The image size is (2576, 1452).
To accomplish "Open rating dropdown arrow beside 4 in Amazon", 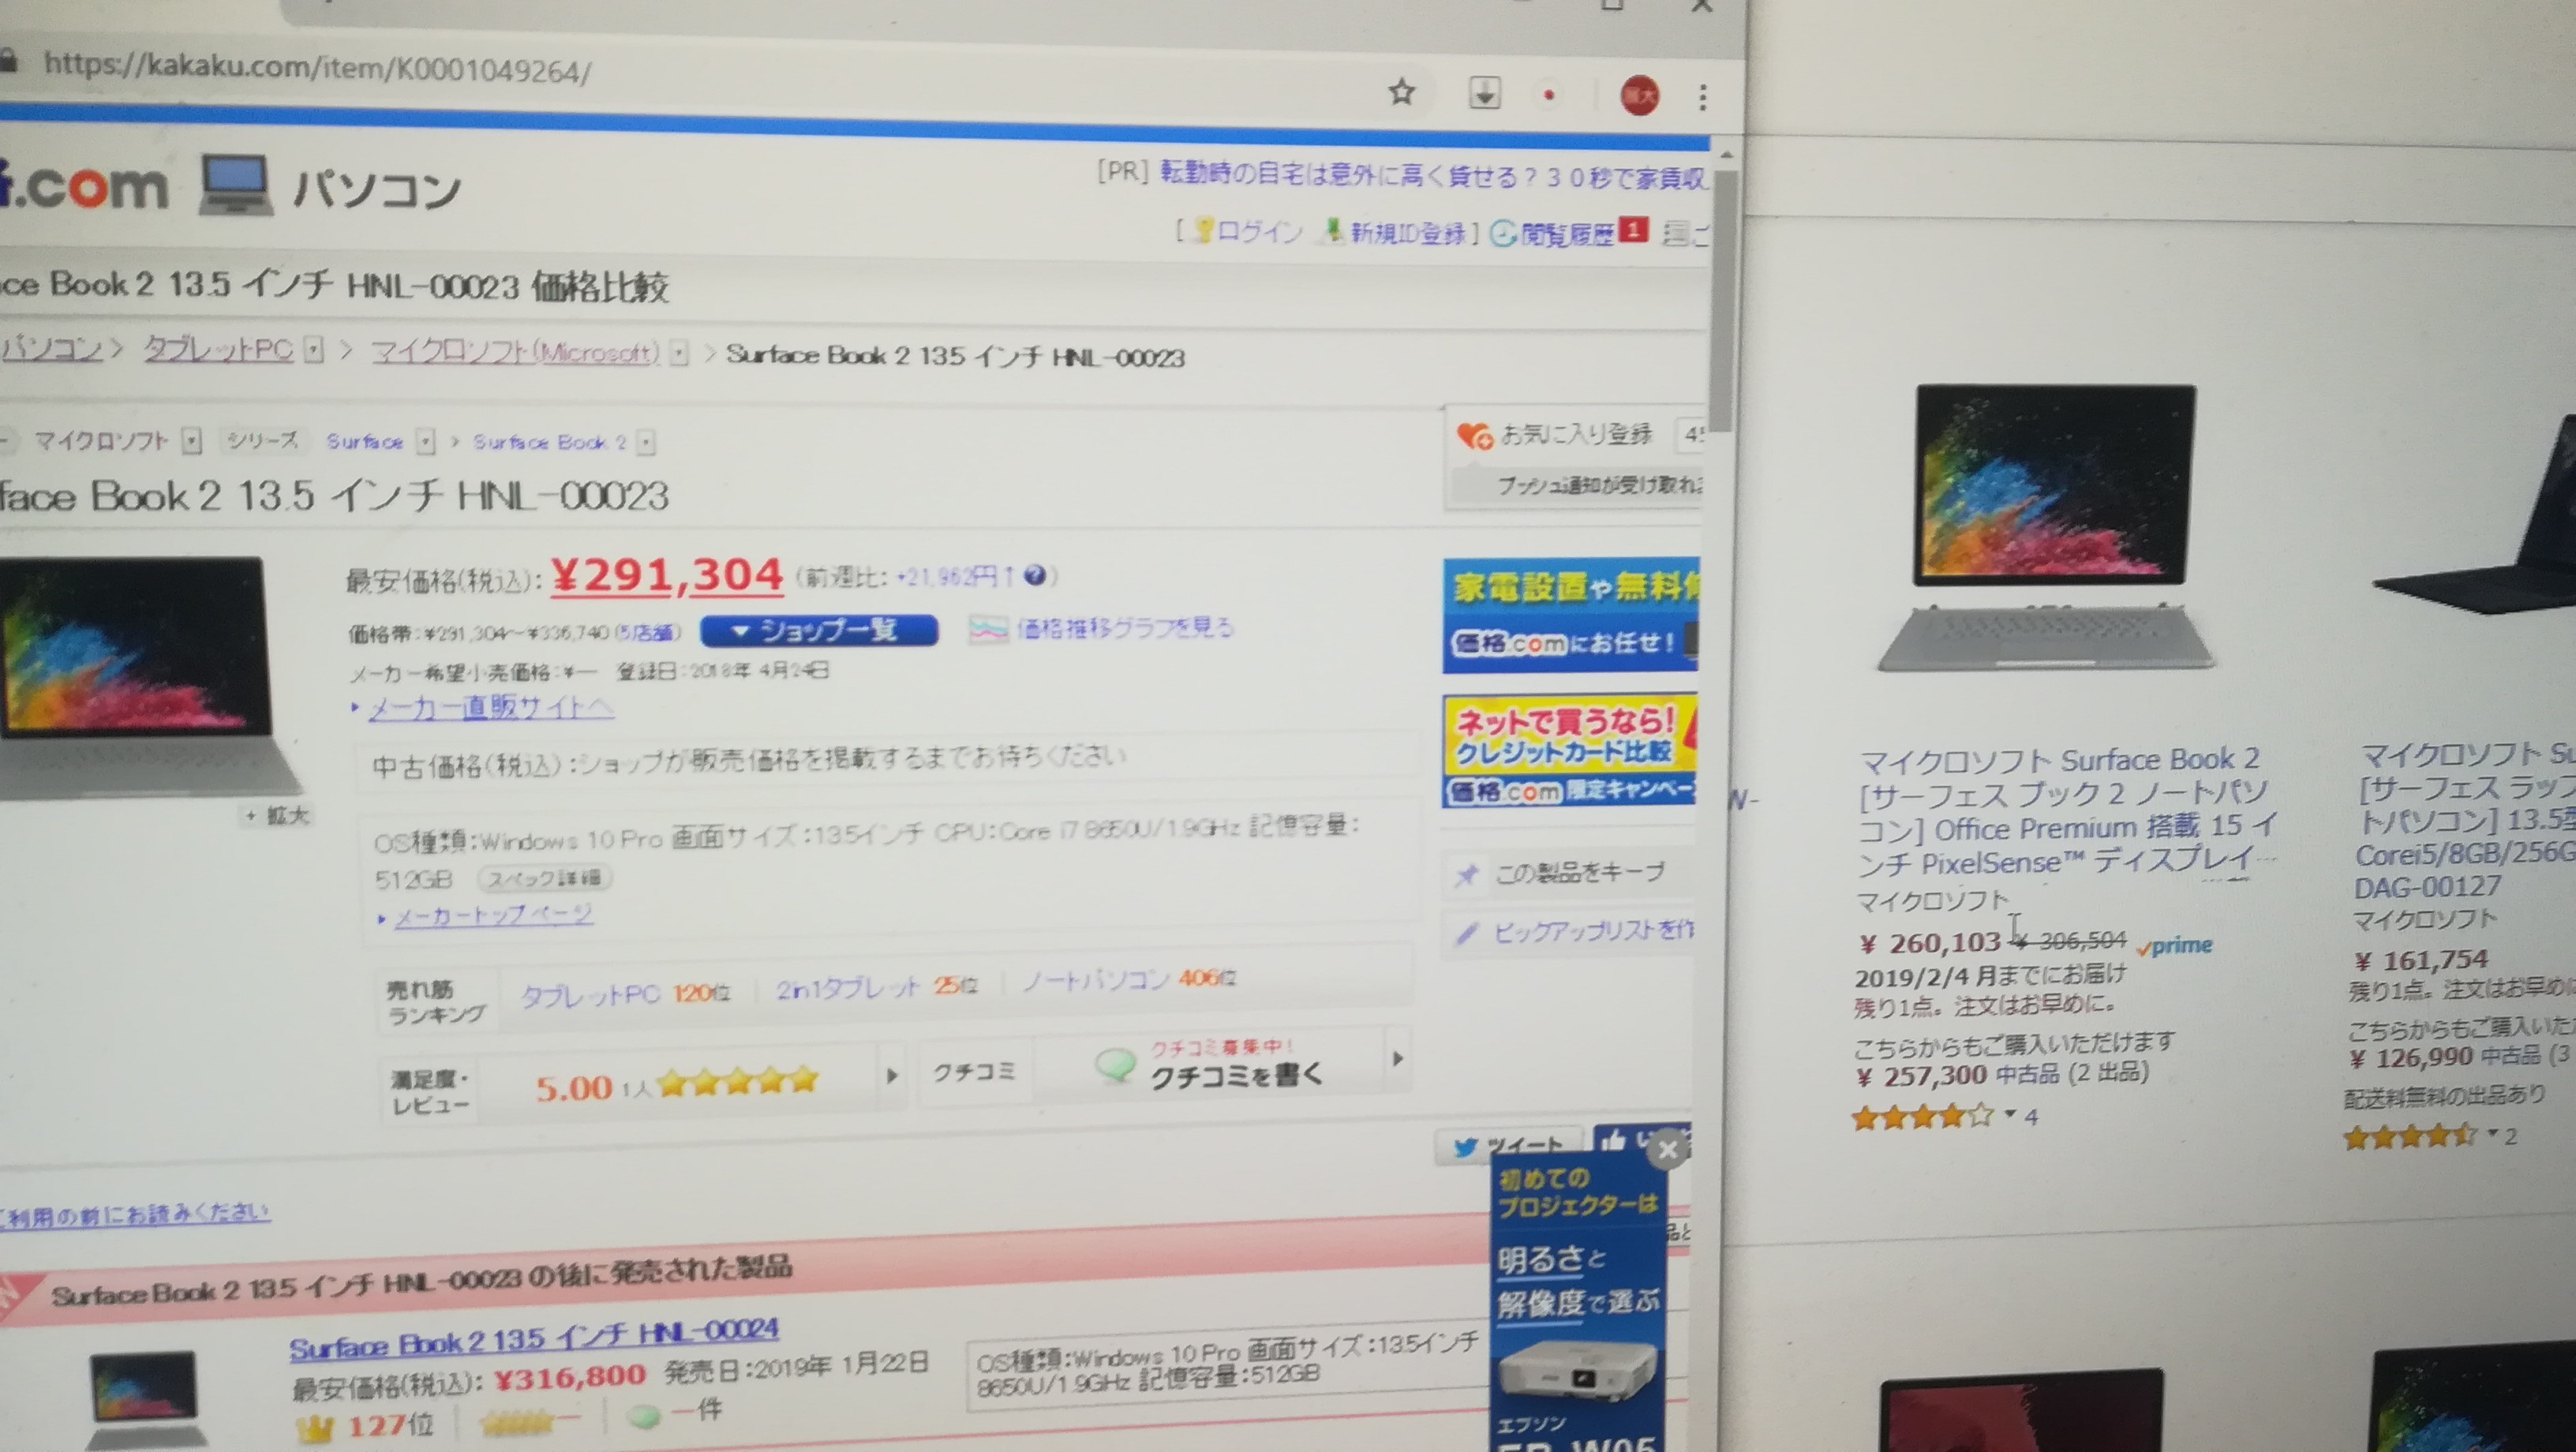I will (2010, 1114).
